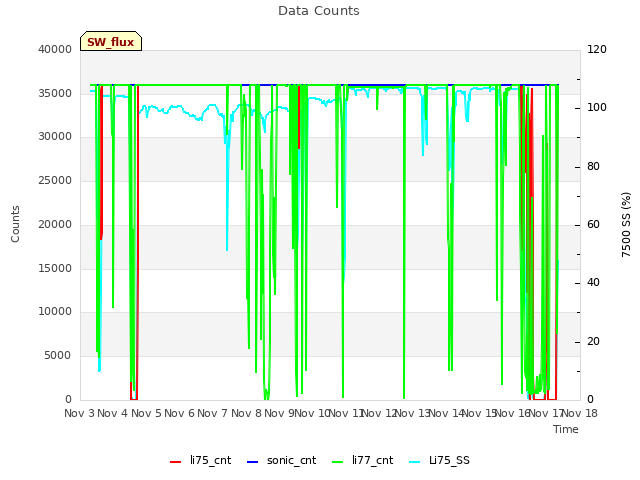Click the blue sonic_cnt legend swatch
This screenshot has width=640, height=480.
coord(253,462)
